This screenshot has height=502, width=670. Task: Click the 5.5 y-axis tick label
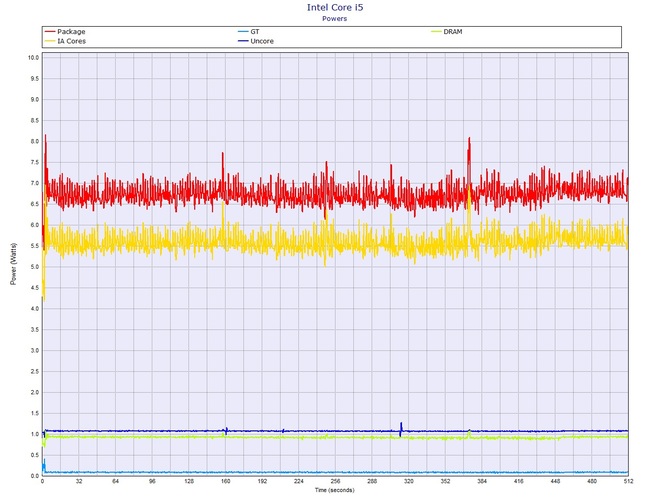[x=35, y=246]
